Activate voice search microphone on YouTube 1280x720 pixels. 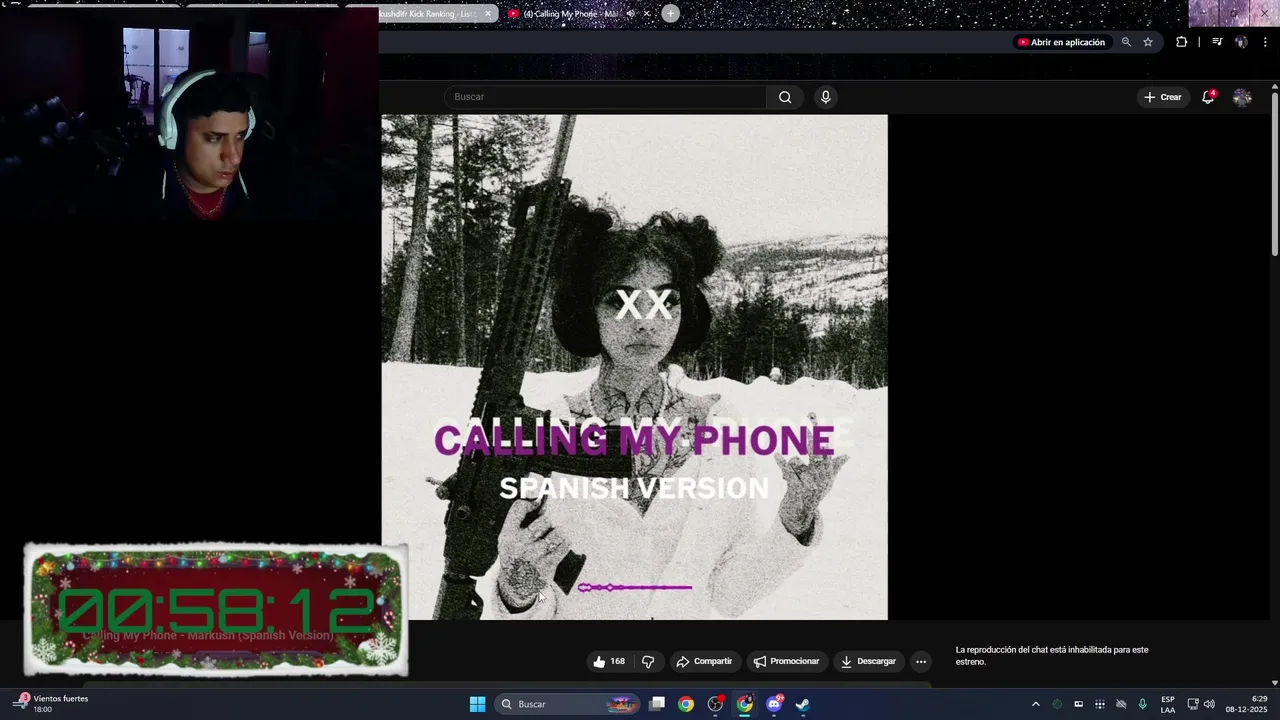point(825,97)
